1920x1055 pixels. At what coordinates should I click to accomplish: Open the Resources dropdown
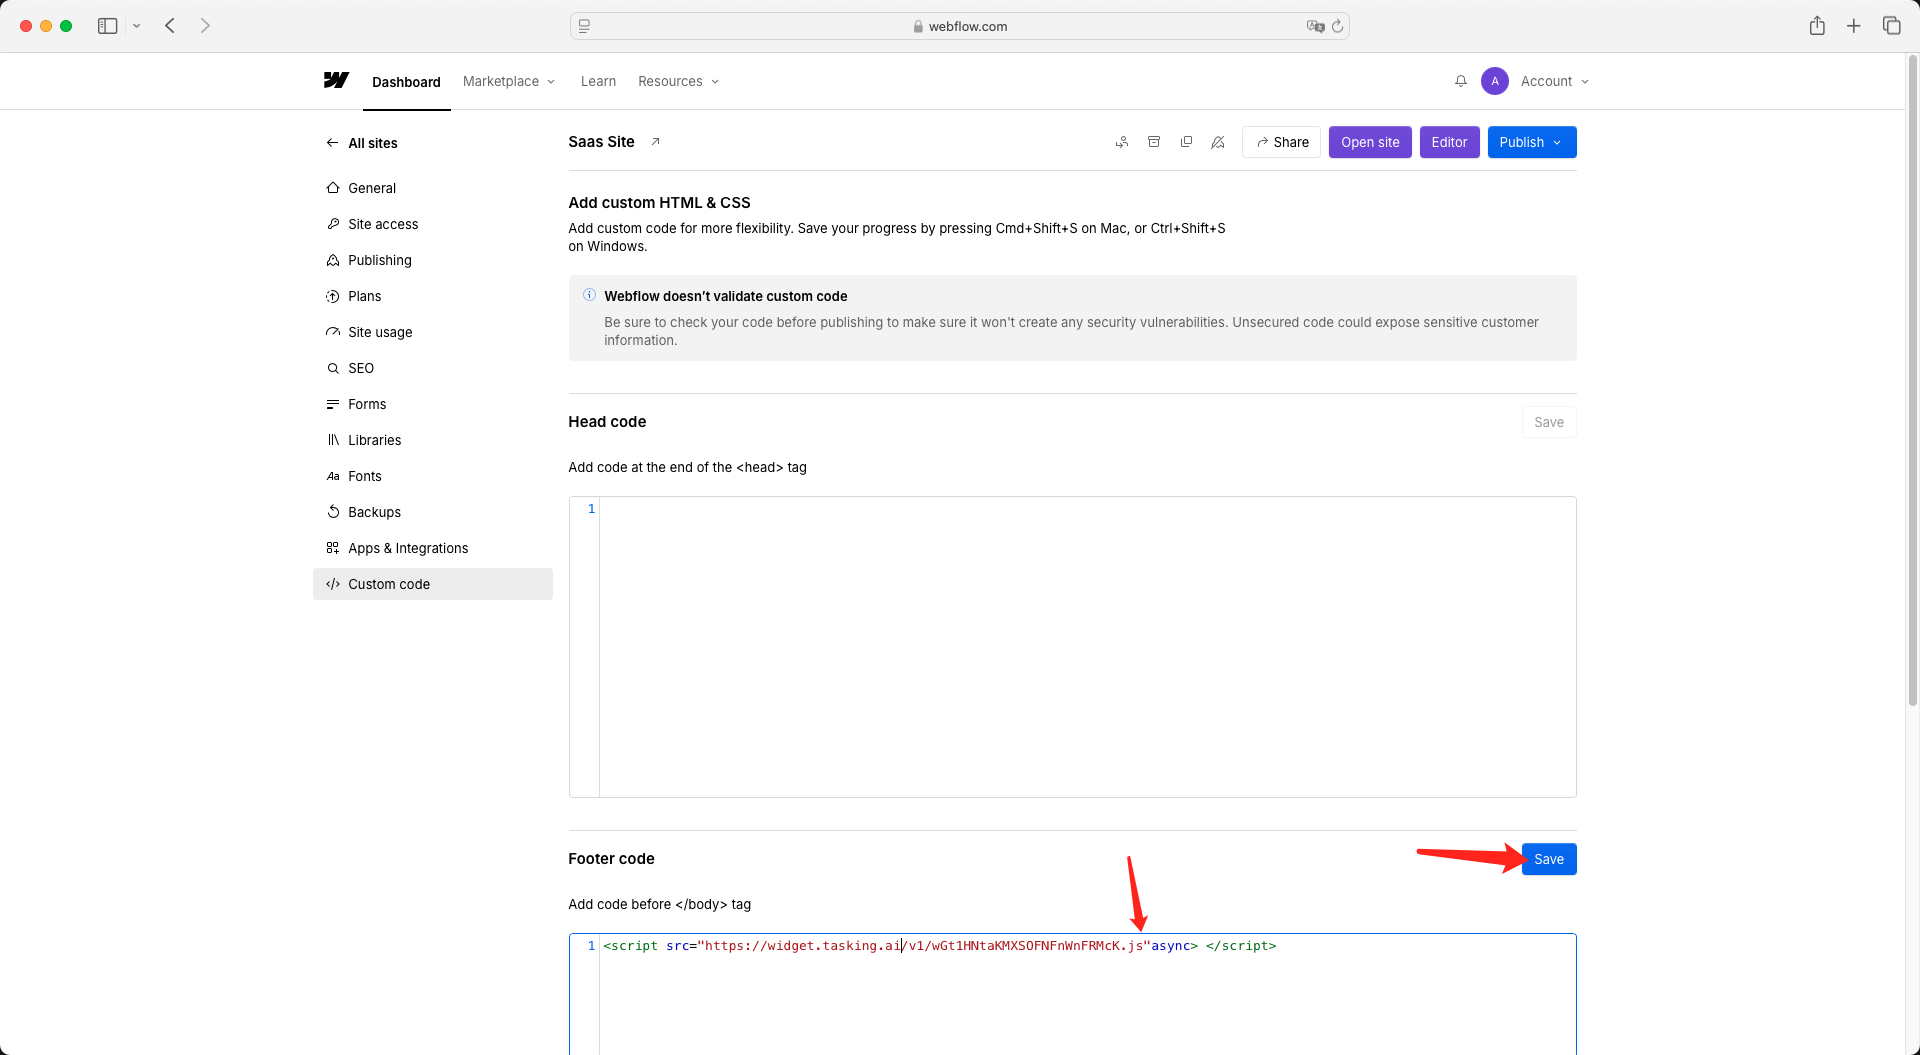click(678, 81)
